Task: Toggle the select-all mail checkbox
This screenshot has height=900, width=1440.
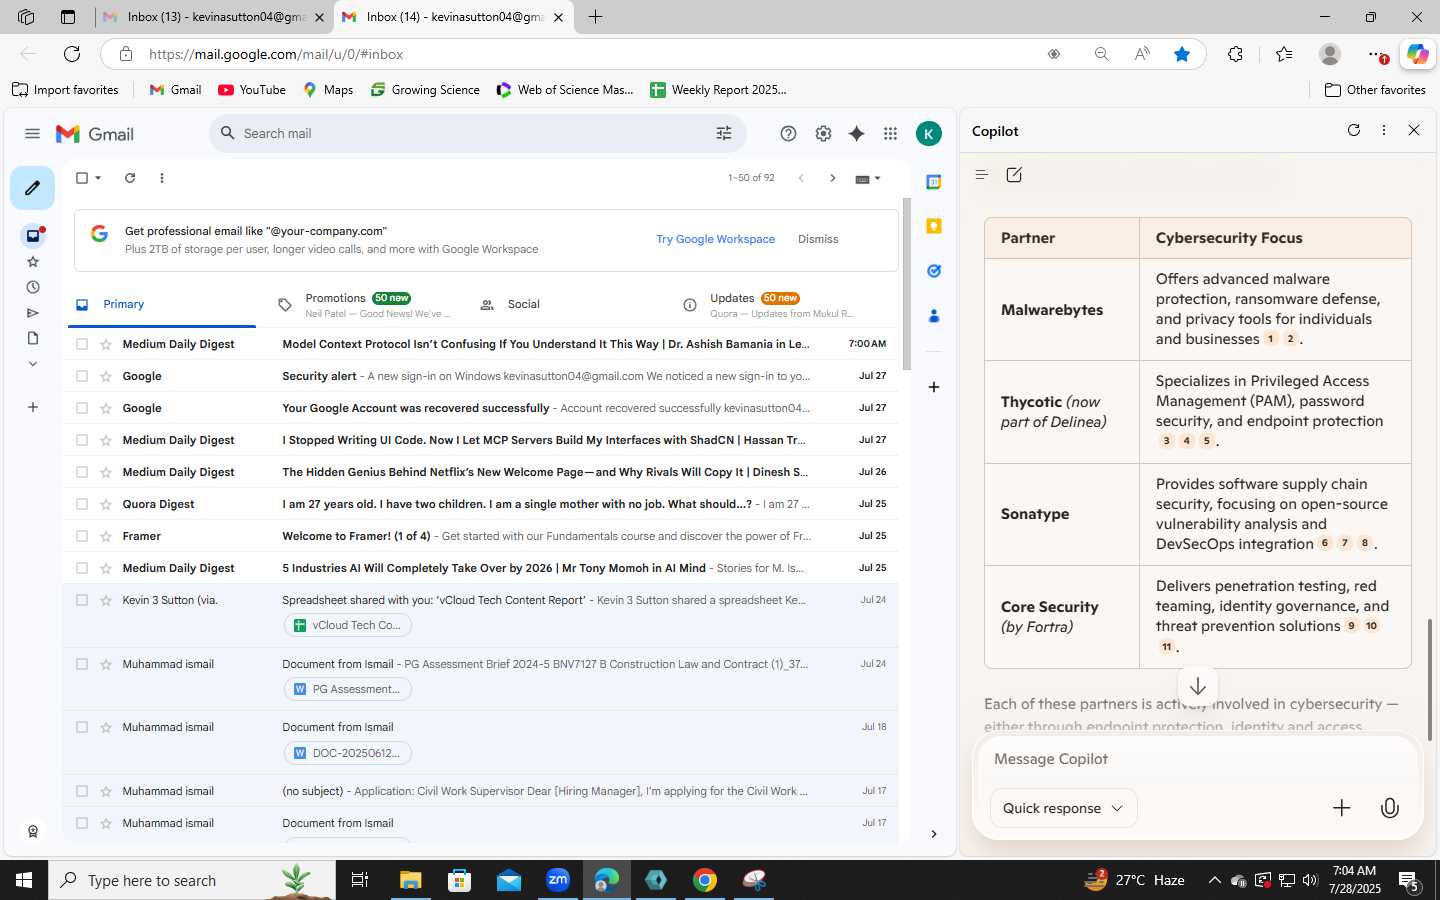Action: 82,178
